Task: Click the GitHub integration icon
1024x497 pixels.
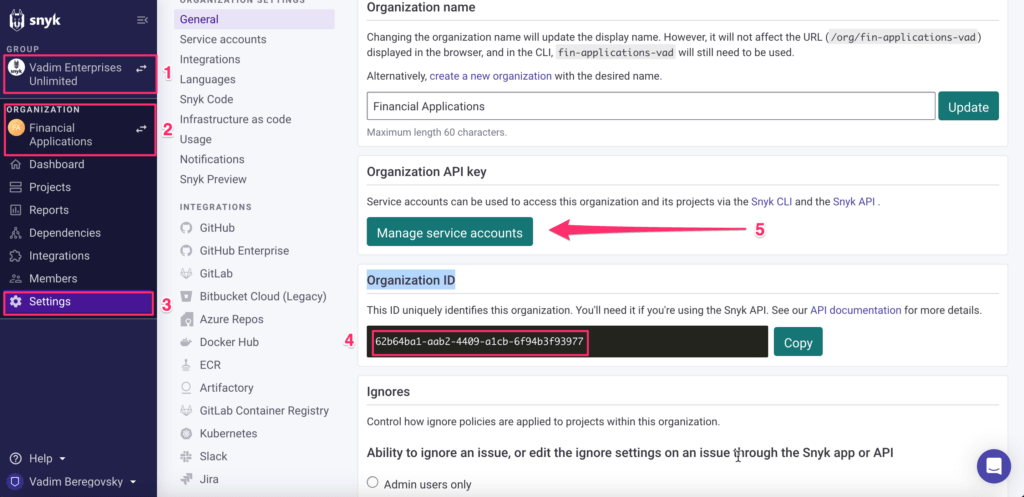Action: [x=187, y=228]
